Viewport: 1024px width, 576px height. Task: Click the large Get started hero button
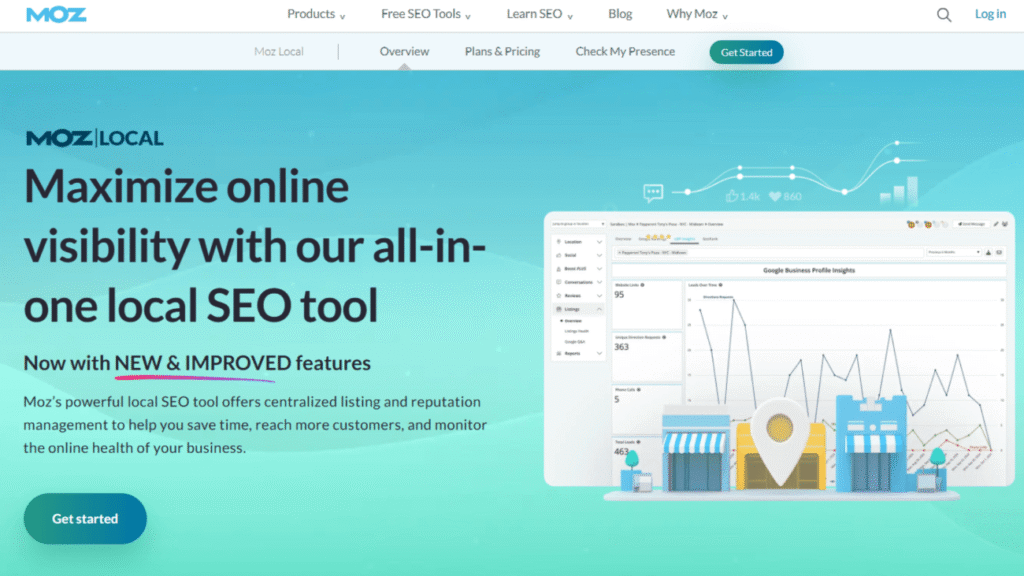(x=85, y=519)
